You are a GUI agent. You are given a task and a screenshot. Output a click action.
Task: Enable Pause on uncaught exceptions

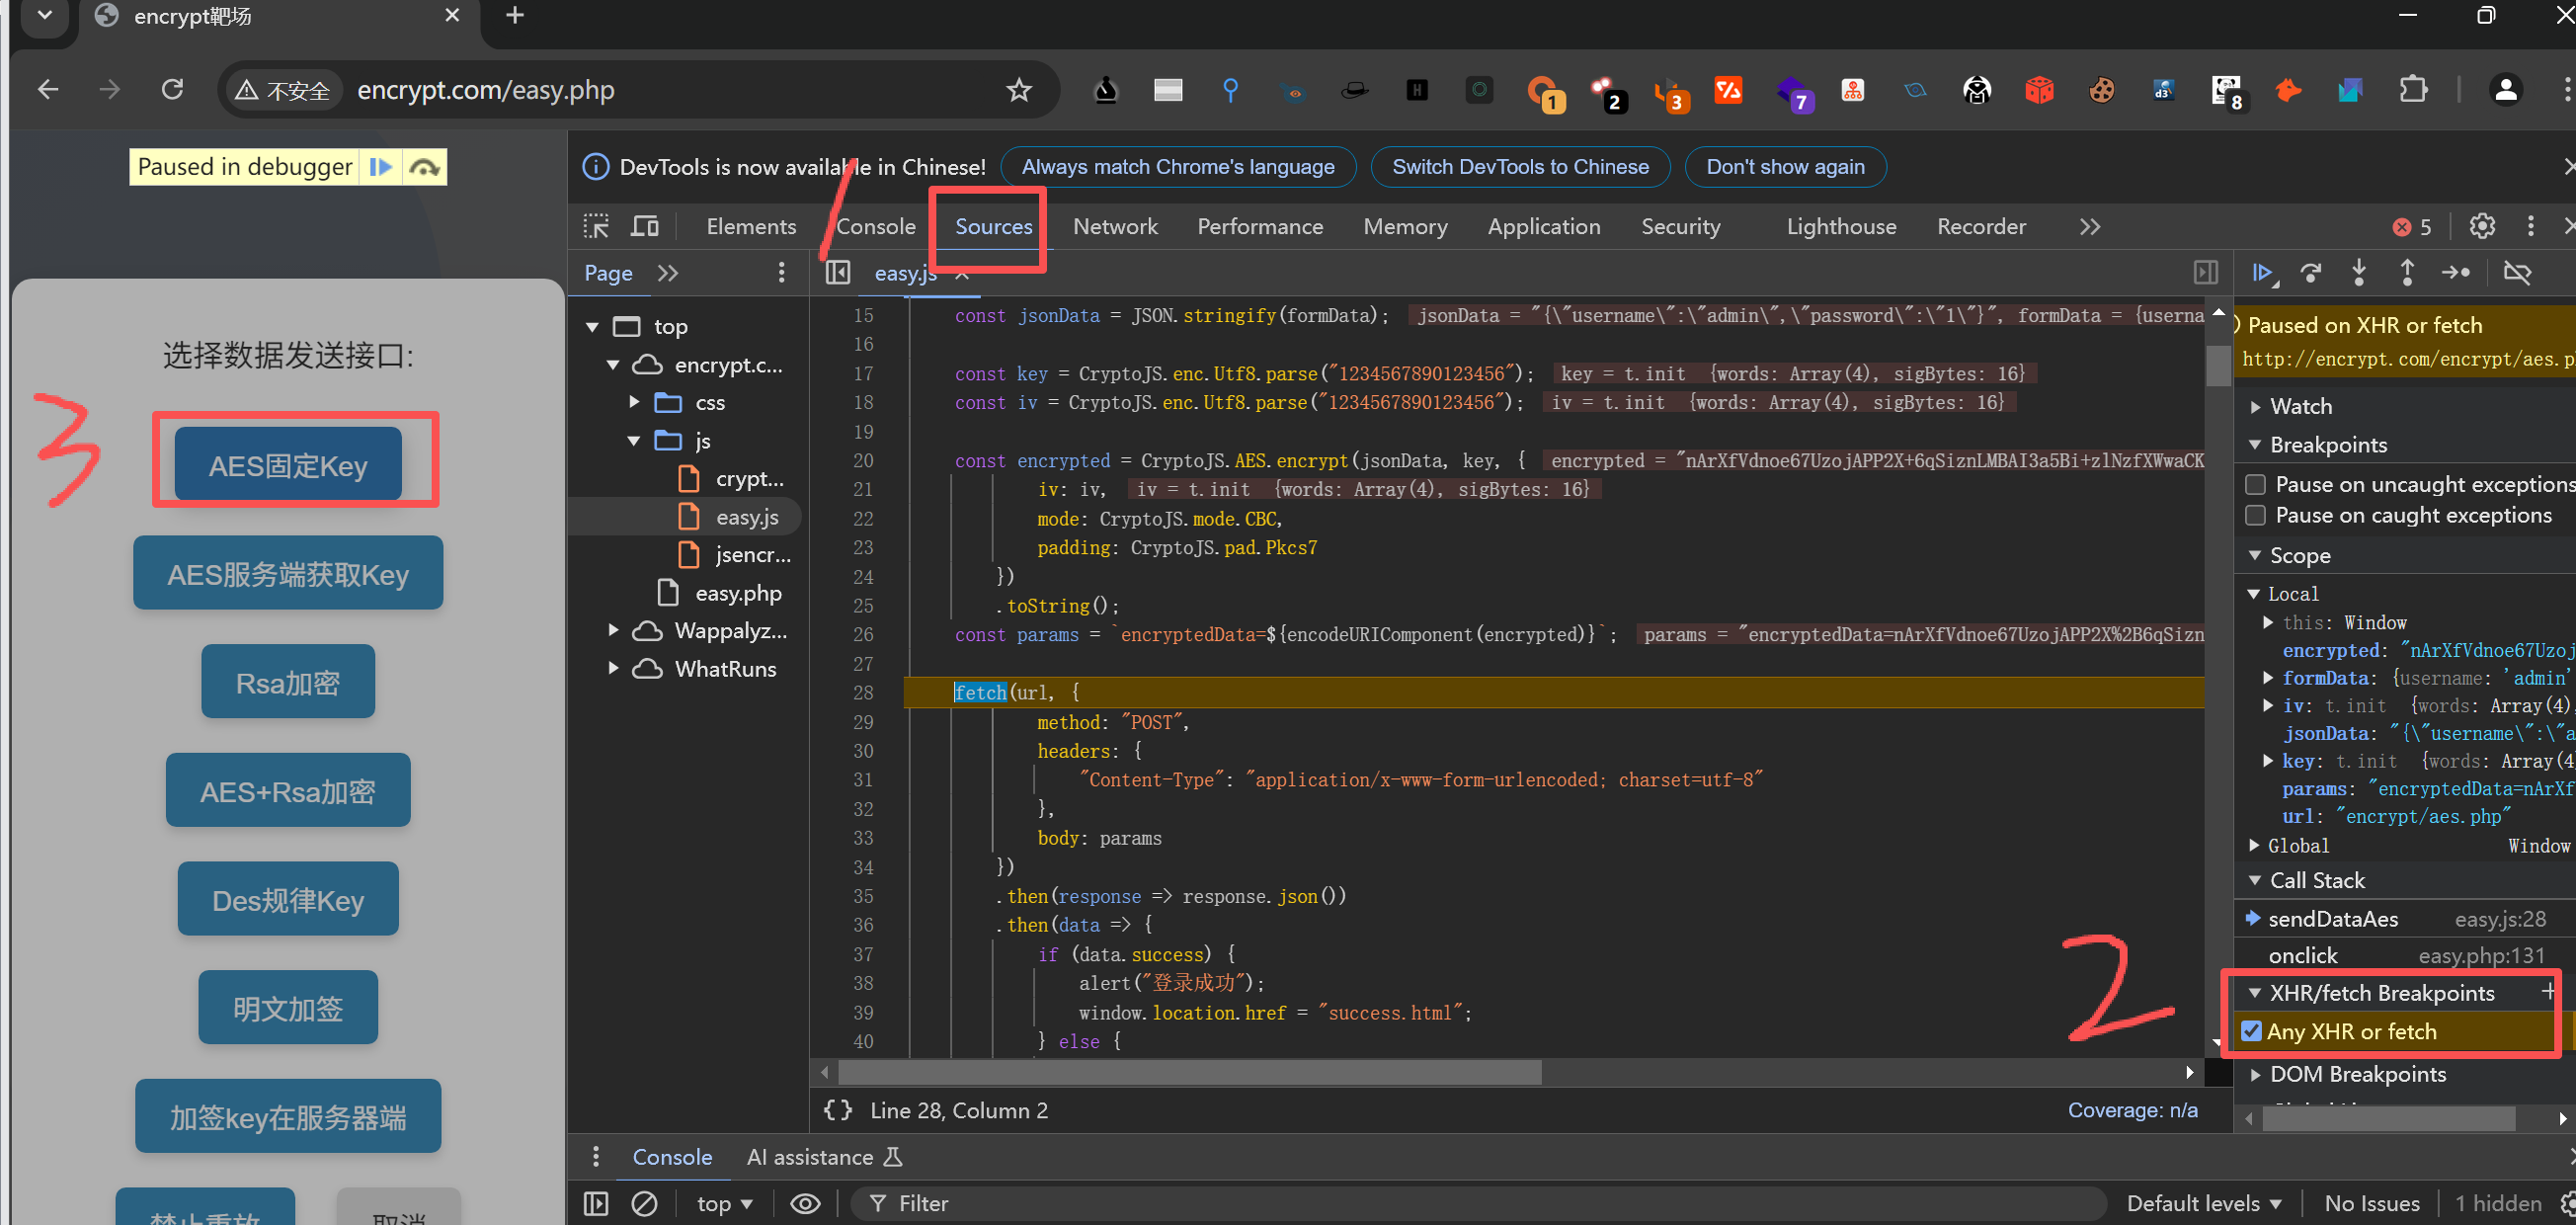click(2256, 485)
